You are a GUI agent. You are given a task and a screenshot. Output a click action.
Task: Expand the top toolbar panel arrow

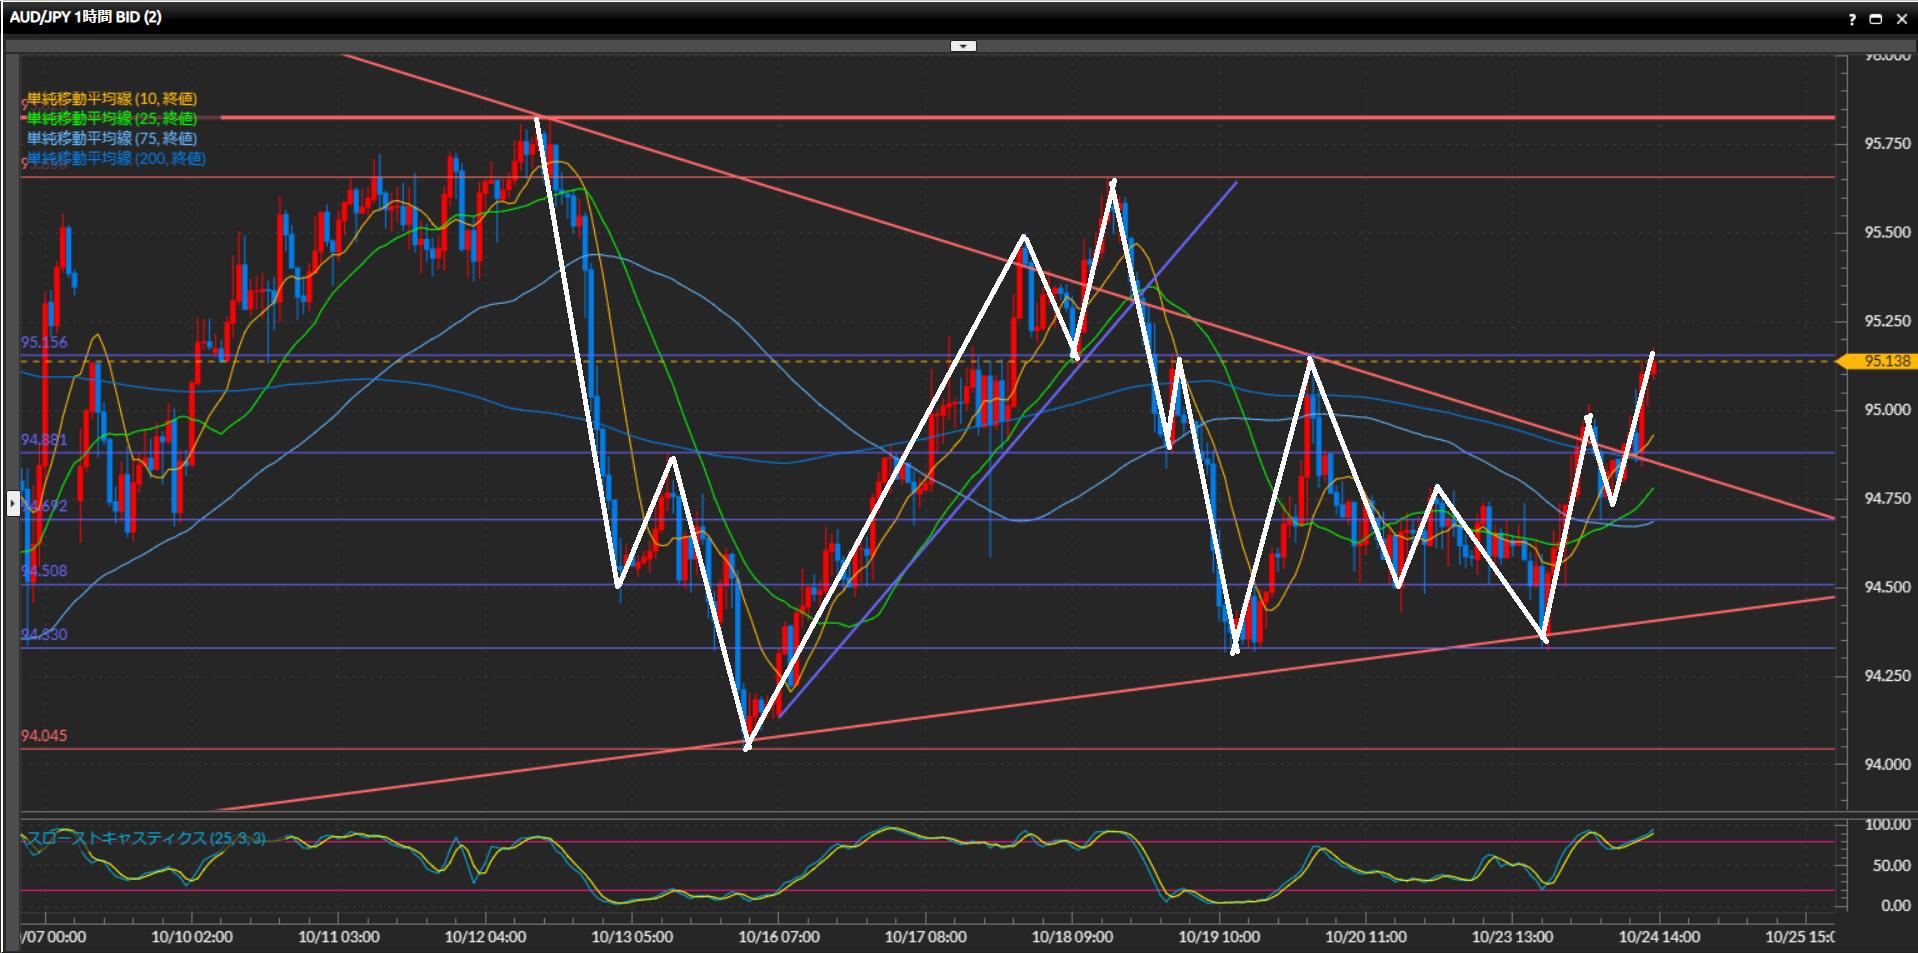(962, 46)
